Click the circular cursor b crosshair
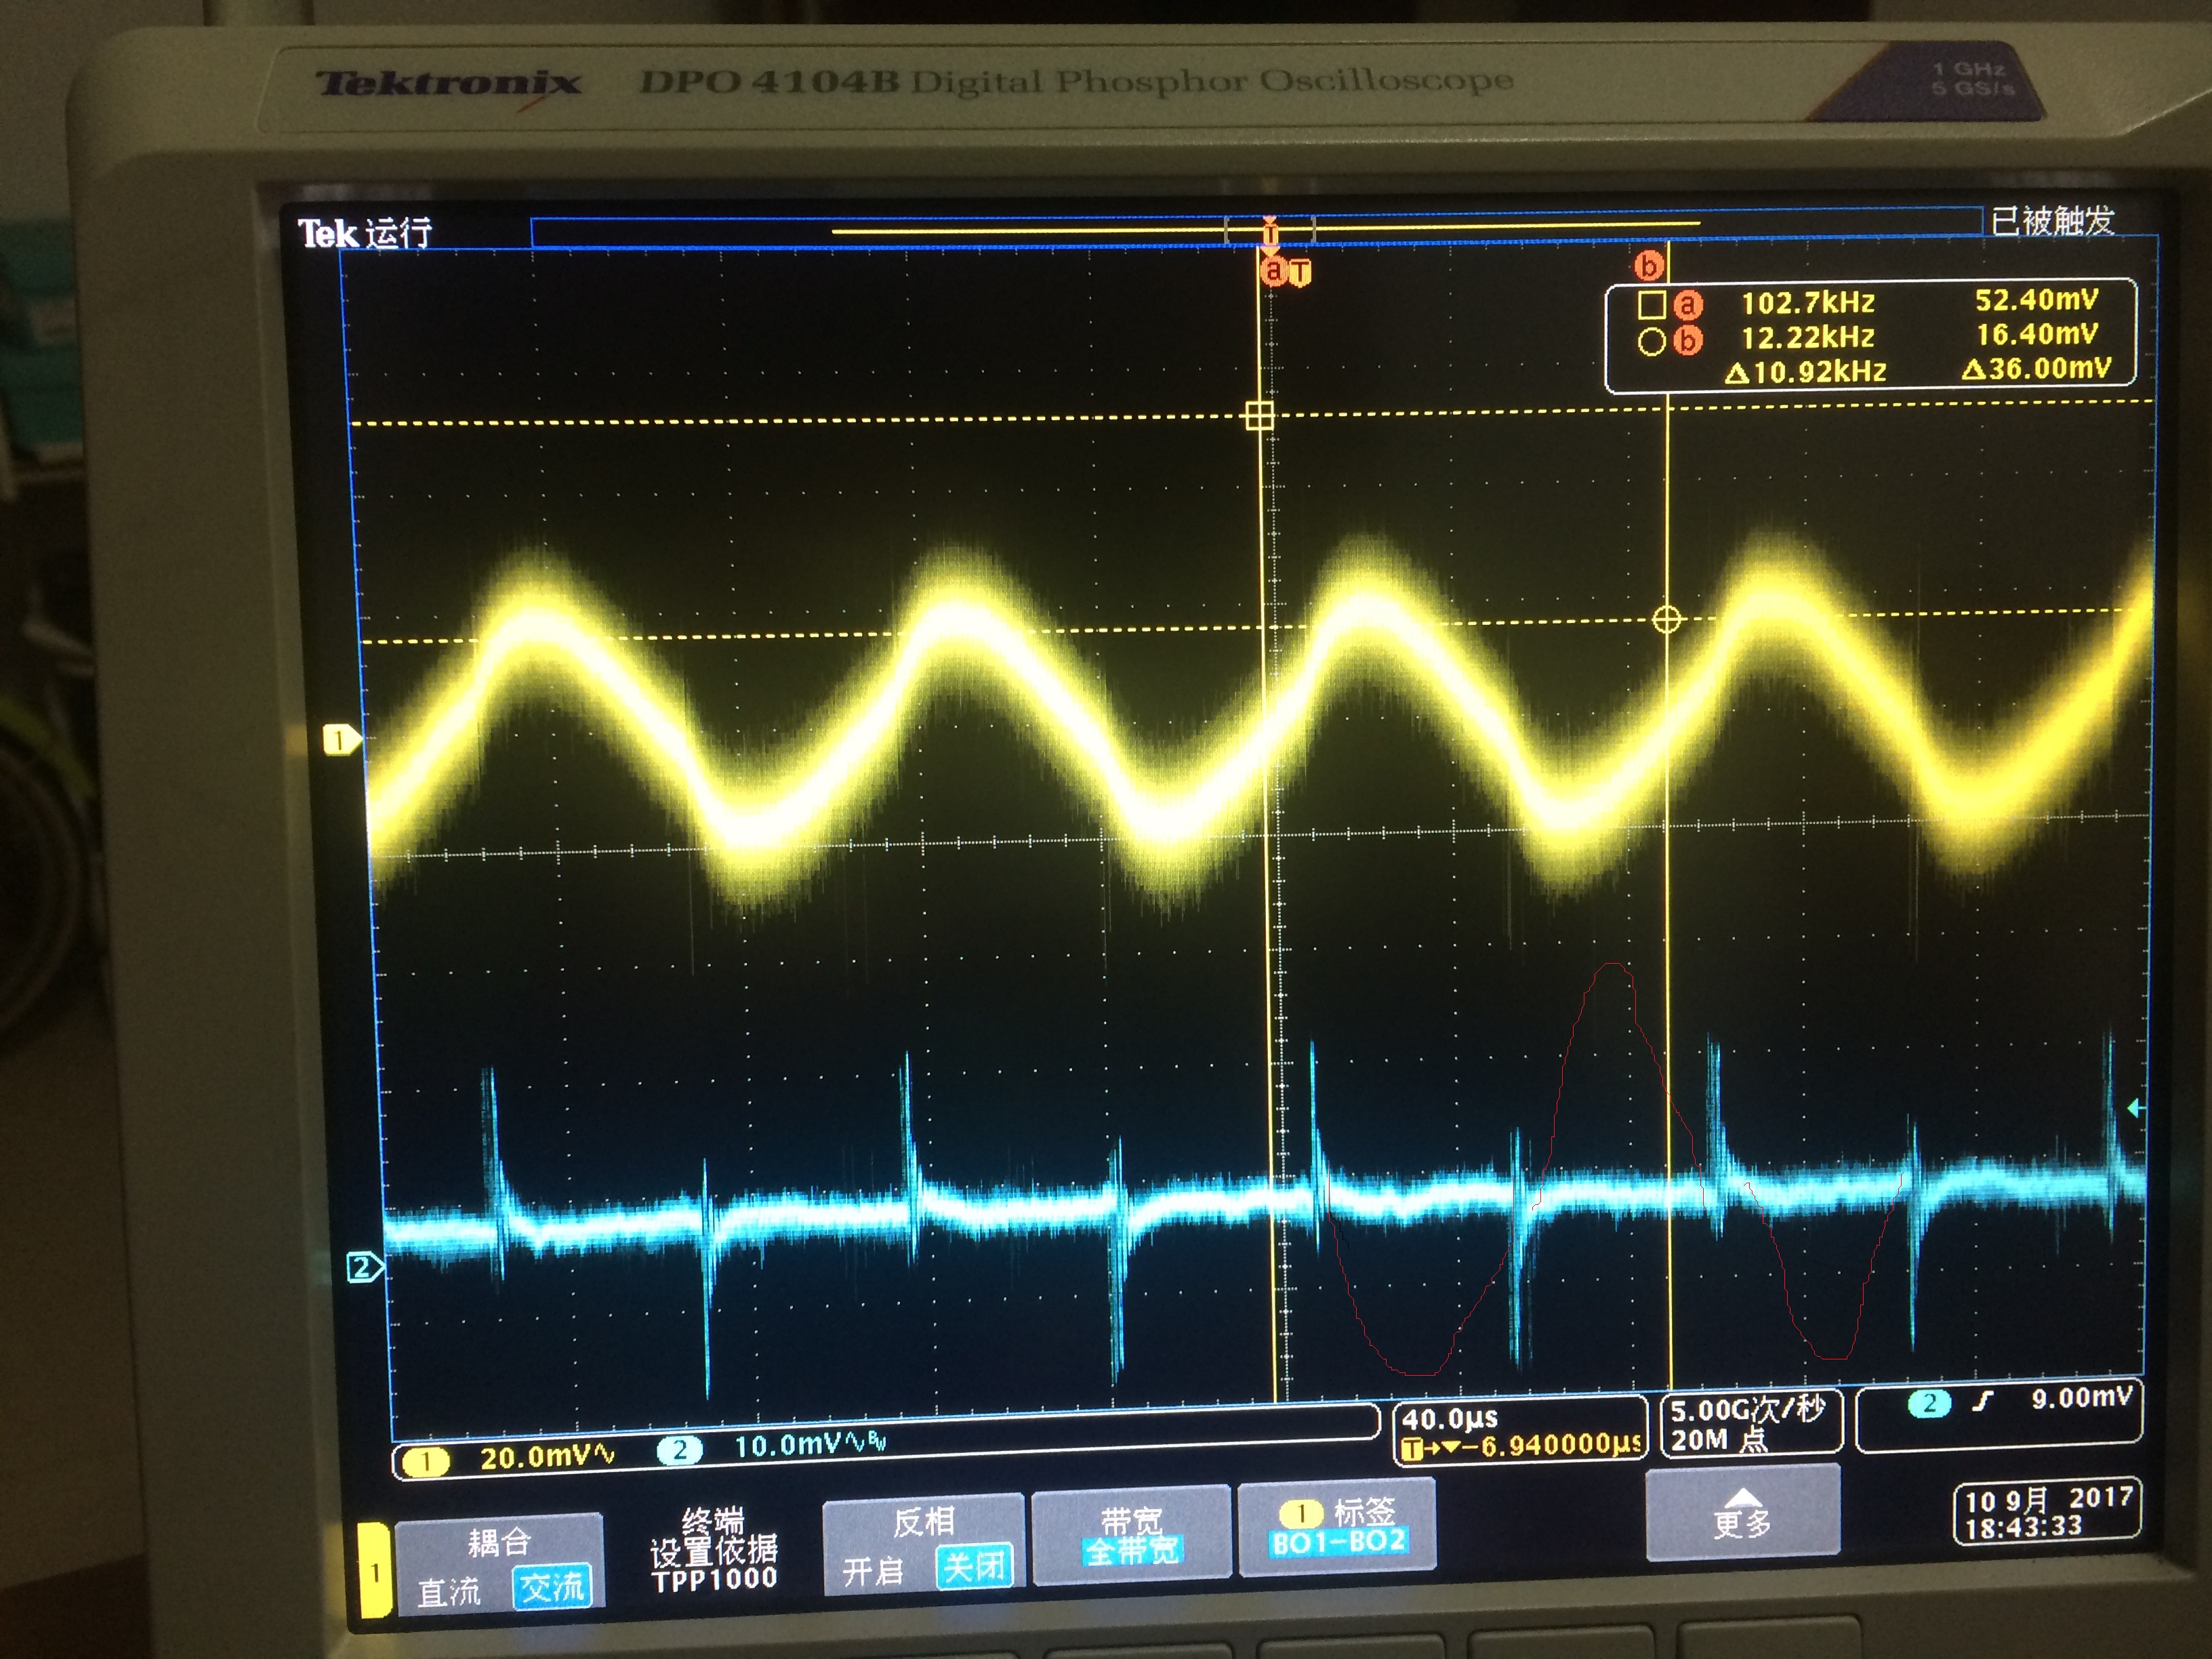 click(1666, 620)
